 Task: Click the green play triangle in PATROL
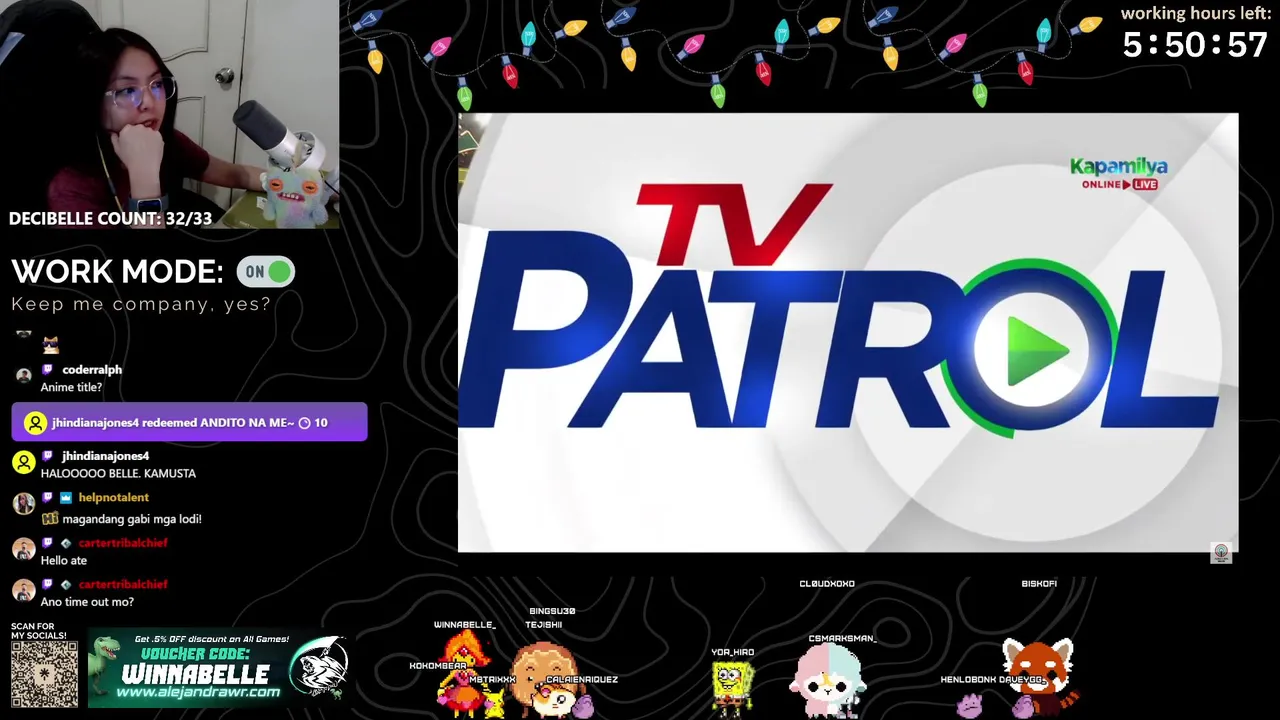click(1036, 351)
